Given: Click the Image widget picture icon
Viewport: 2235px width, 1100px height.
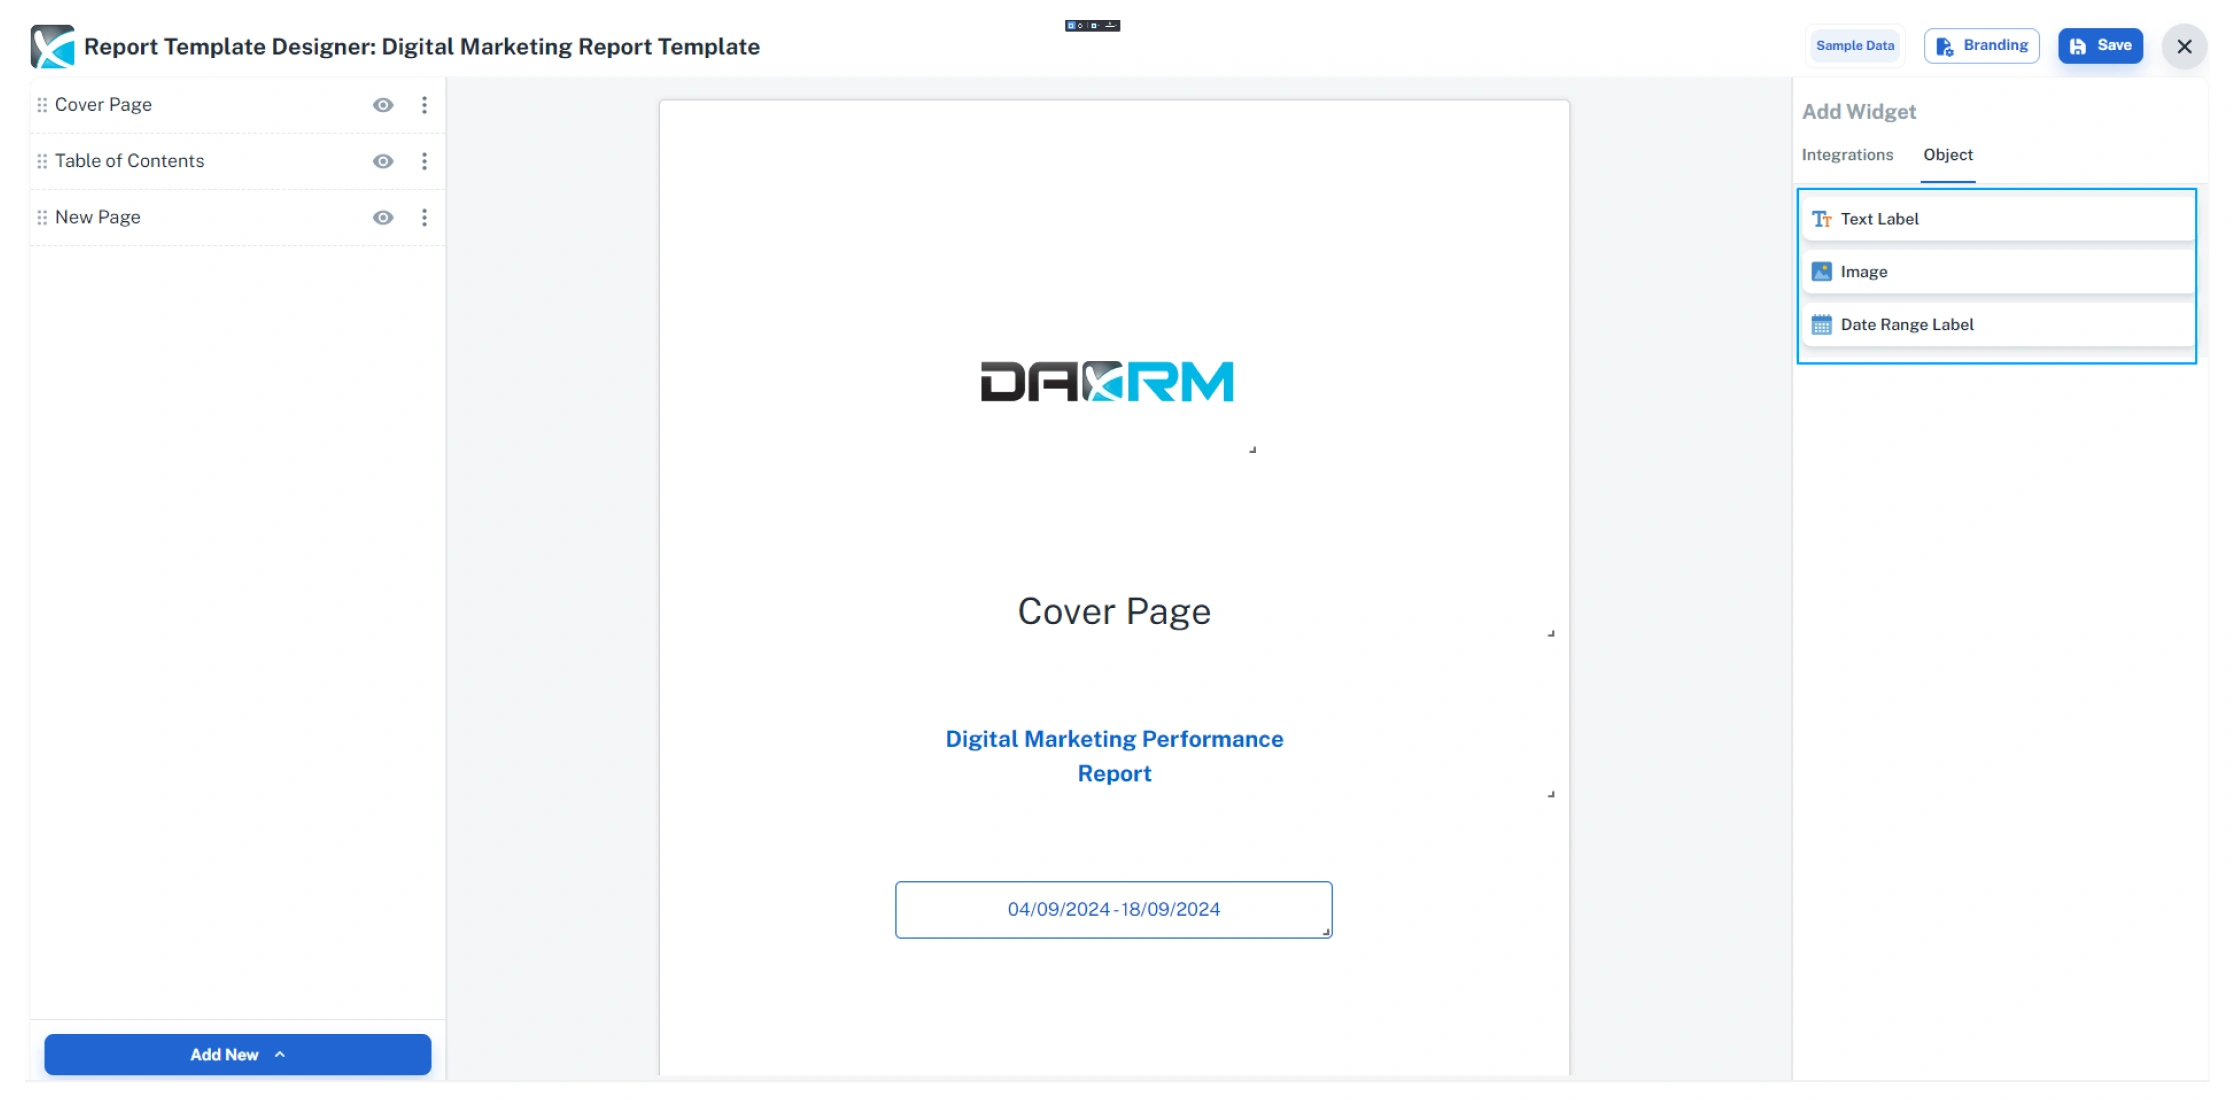Looking at the screenshot, I should [1822, 272].
